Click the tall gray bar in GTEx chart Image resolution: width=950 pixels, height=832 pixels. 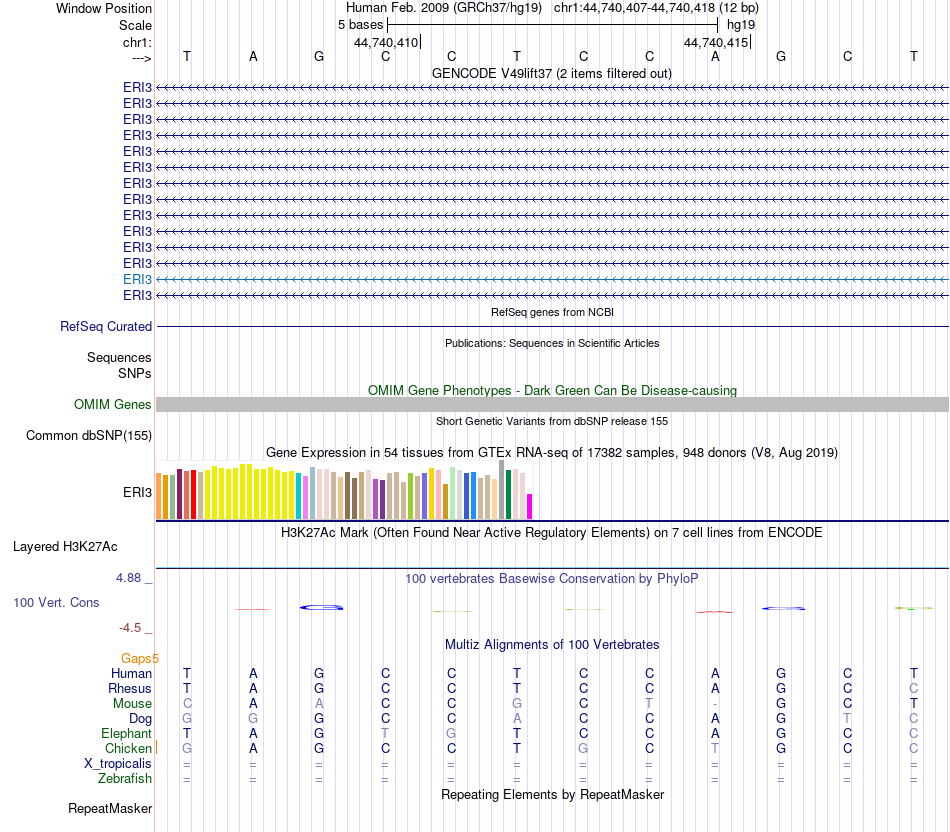tap(502, 490)
